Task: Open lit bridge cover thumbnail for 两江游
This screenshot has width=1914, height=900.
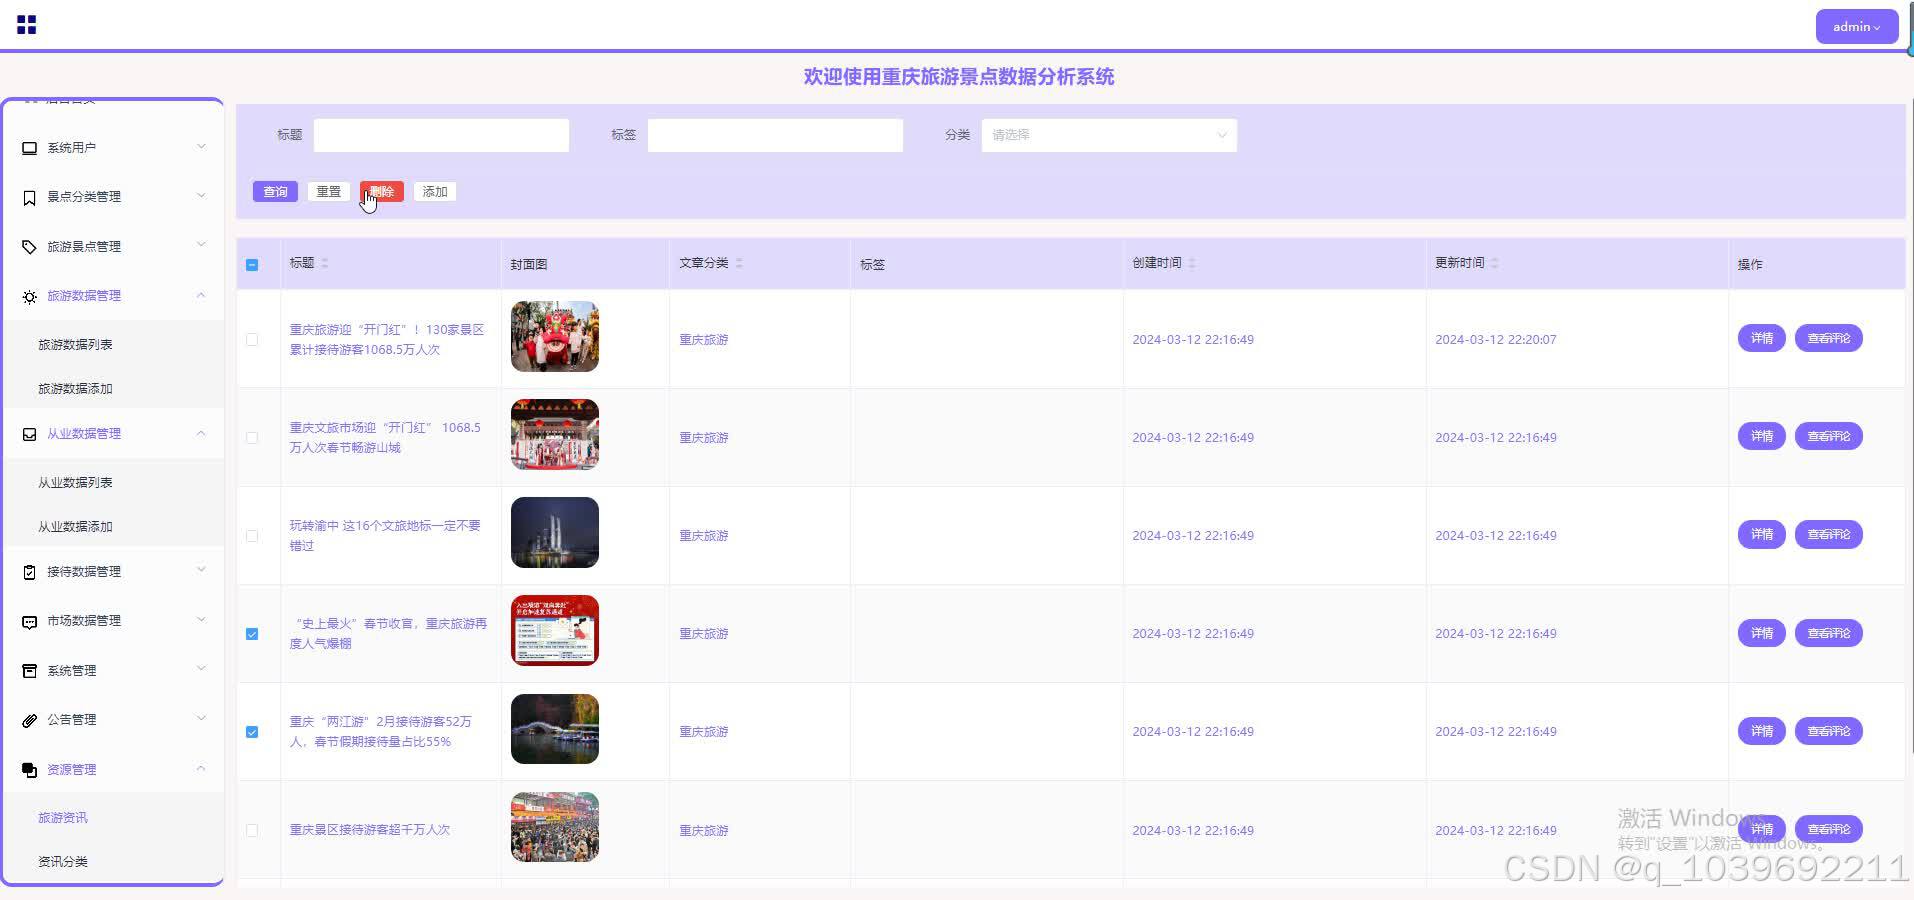Action: 555,729
